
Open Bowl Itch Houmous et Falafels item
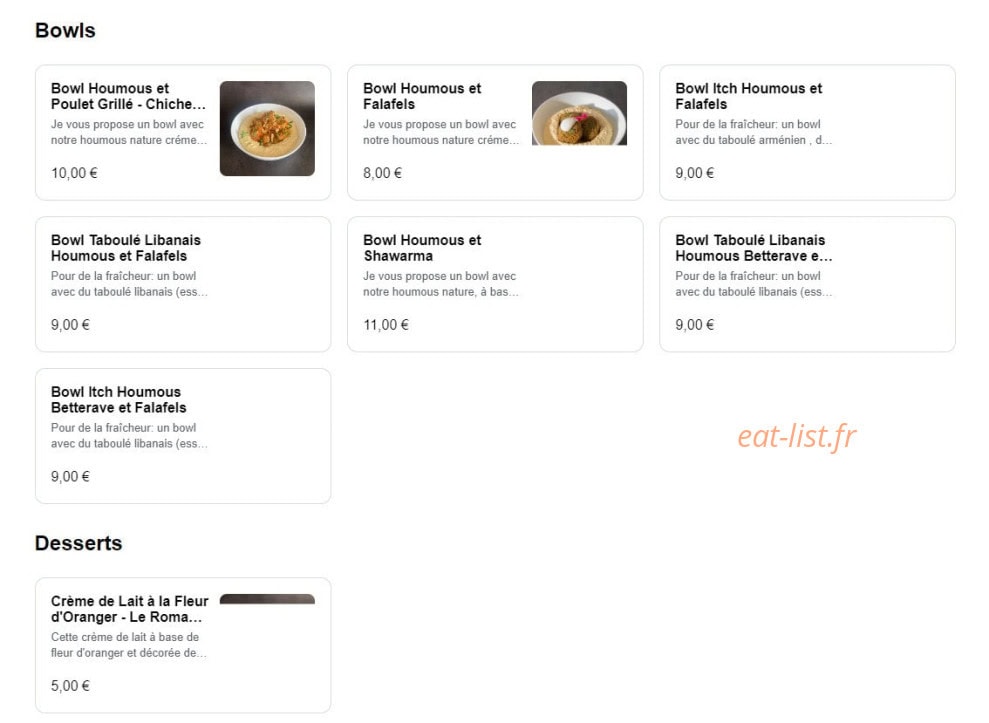coord(807,132)
